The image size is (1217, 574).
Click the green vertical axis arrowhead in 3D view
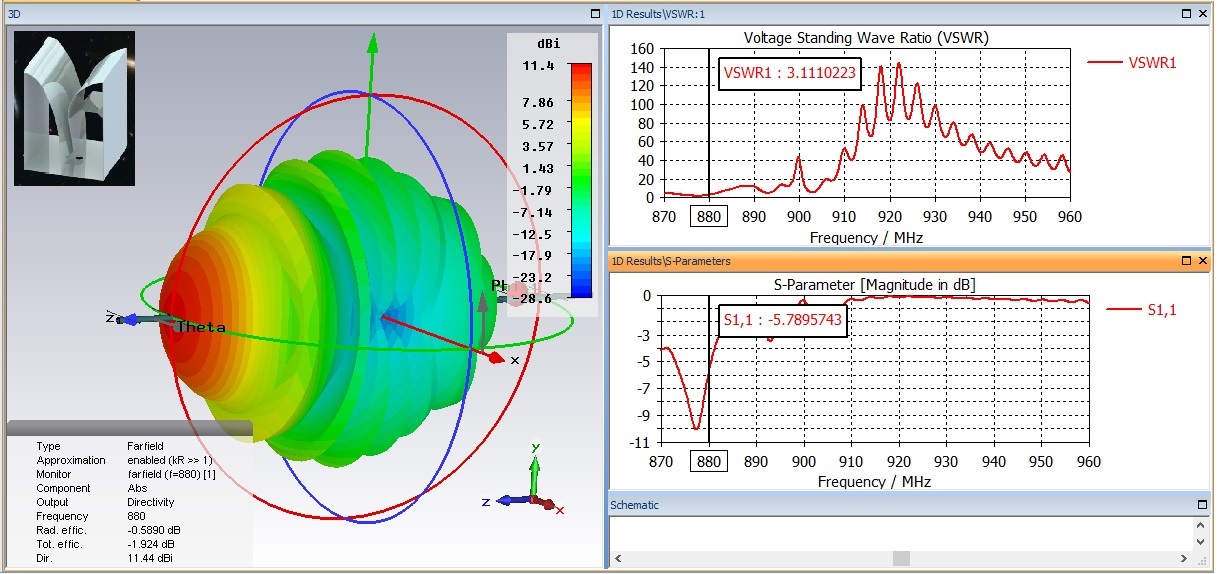click(372, 43)
